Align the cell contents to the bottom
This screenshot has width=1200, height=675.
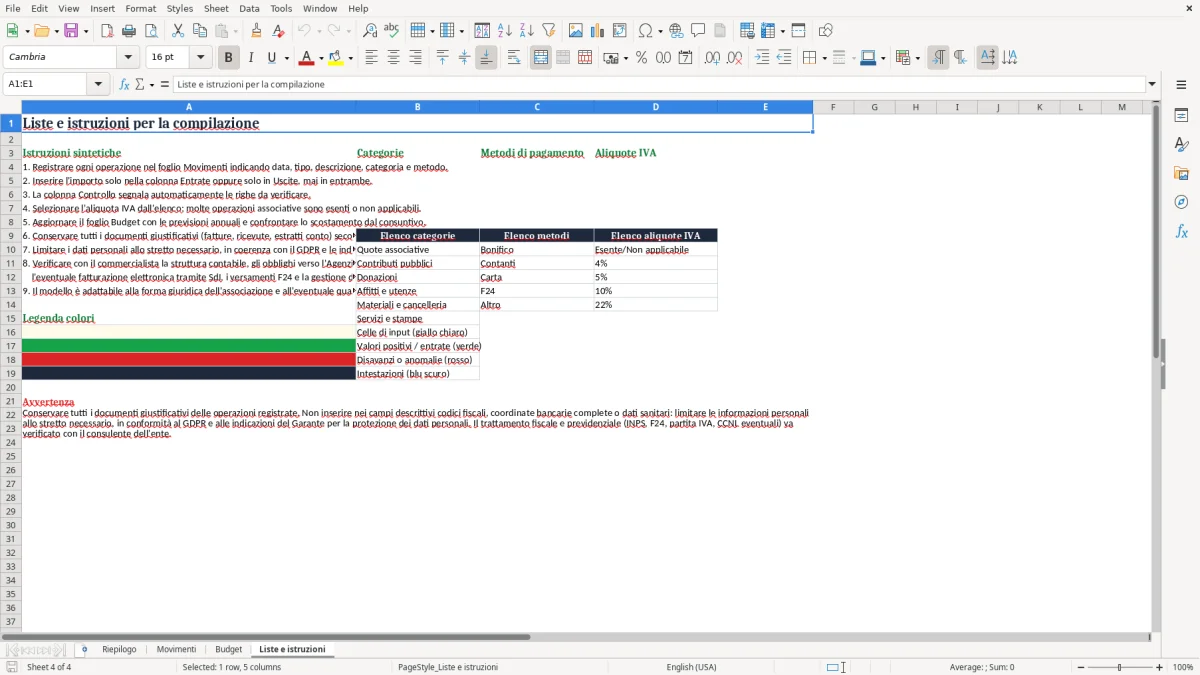click(x=486, y=58)
